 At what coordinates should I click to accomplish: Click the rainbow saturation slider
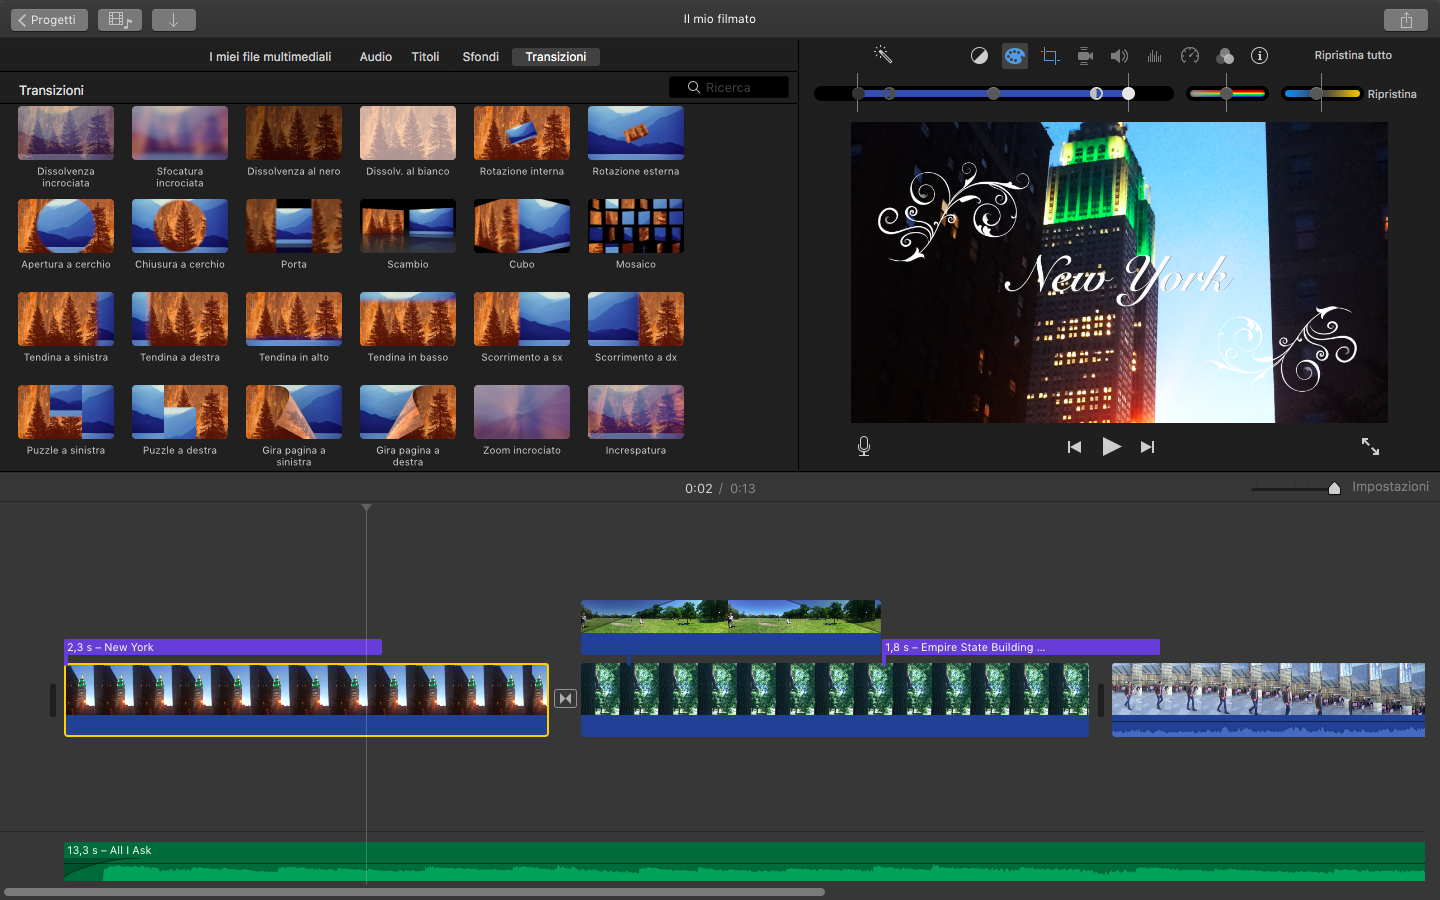pyautogui.click(x=1228, y=93)
